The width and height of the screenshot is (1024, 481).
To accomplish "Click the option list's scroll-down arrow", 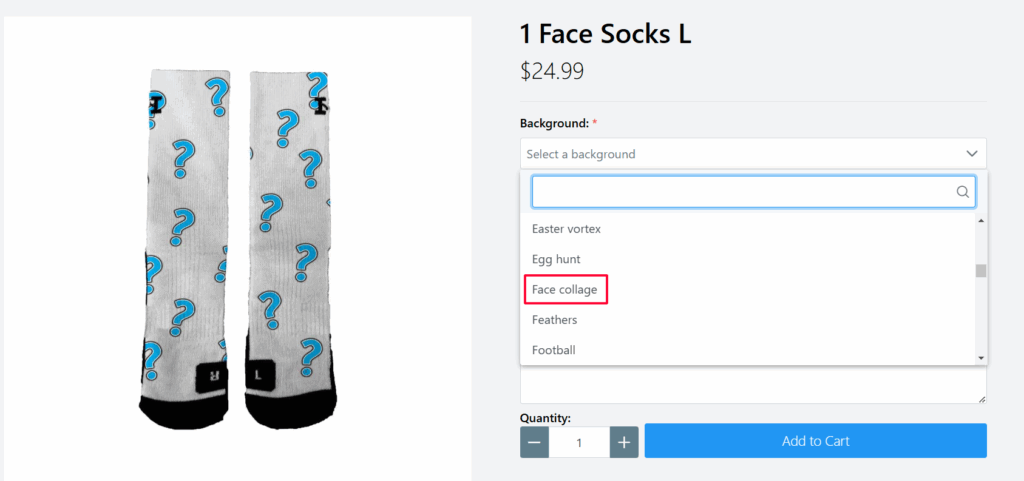I will (981, 358).
